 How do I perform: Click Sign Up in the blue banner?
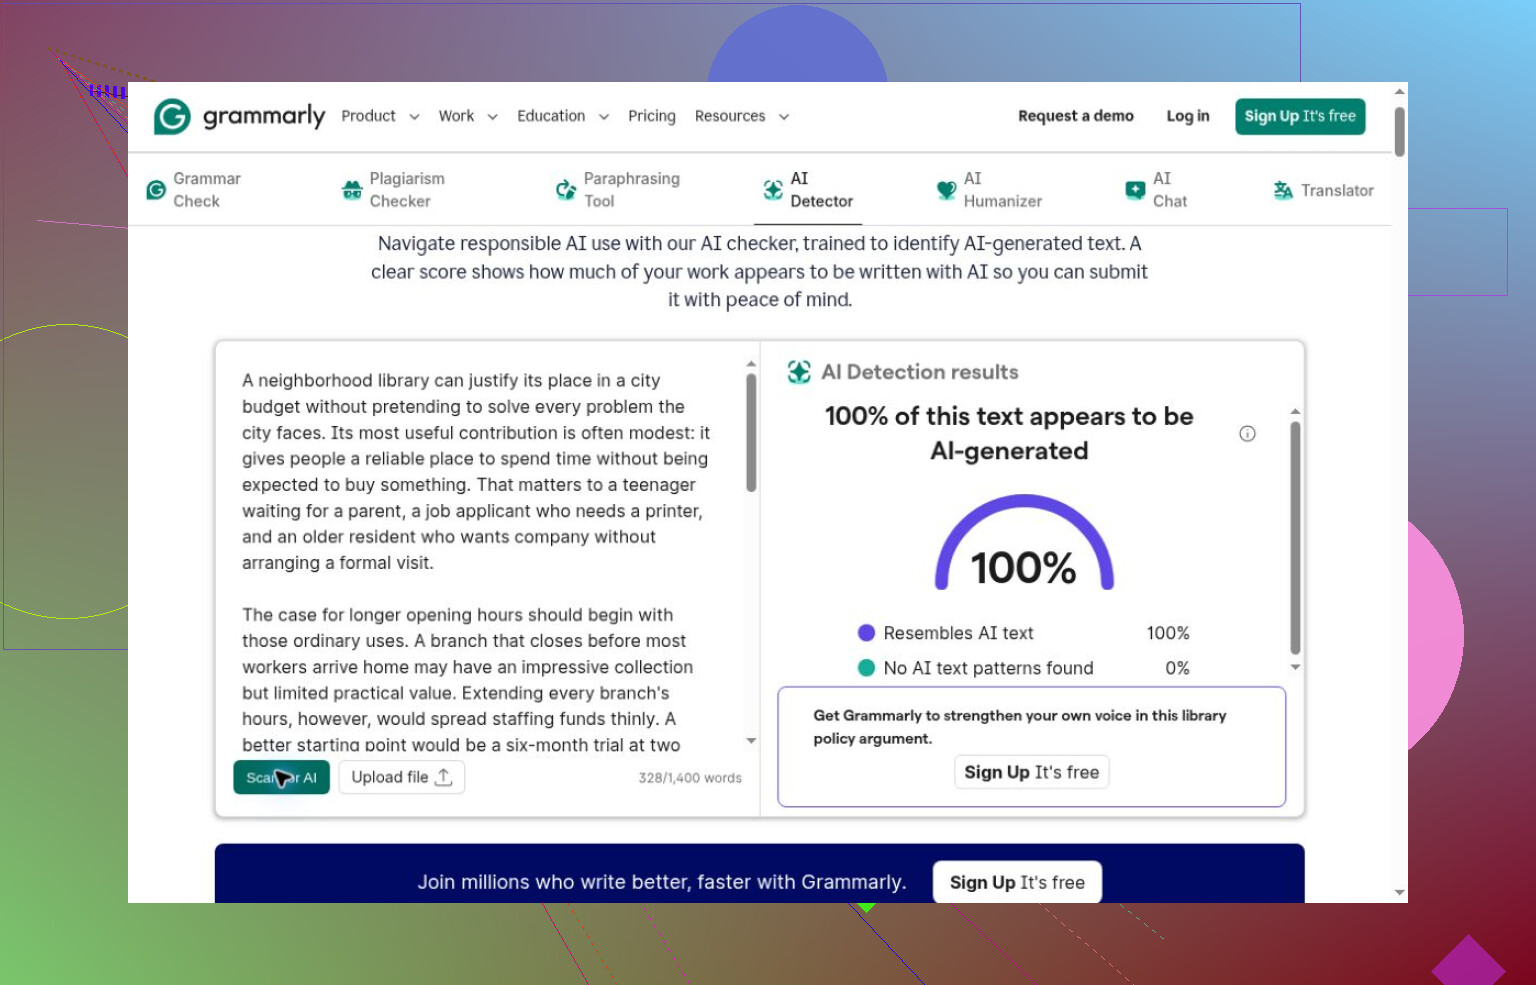[1017, 882]
